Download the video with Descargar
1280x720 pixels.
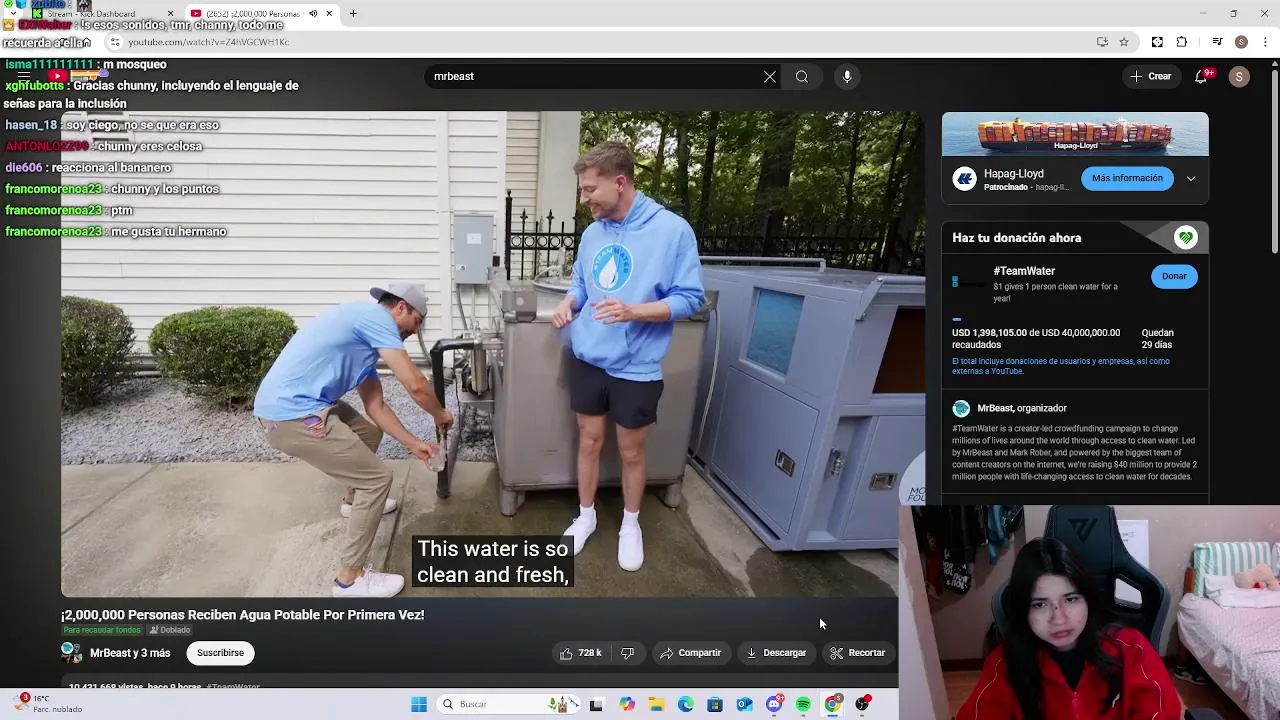[776, 653]
